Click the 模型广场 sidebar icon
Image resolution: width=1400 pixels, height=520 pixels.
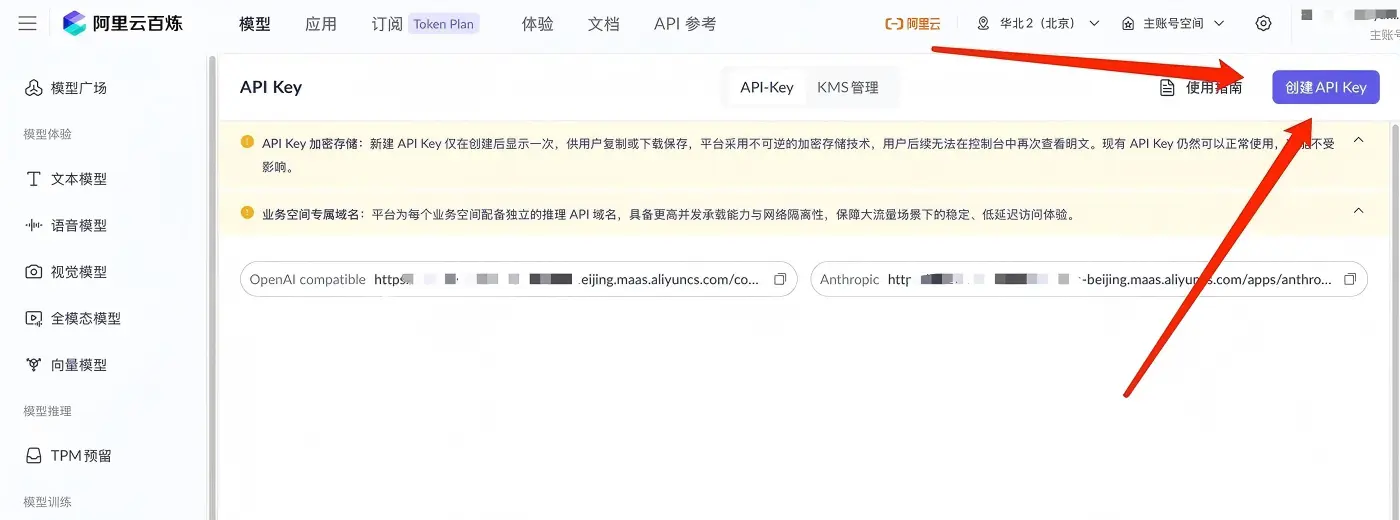click(x=34, y=88)
